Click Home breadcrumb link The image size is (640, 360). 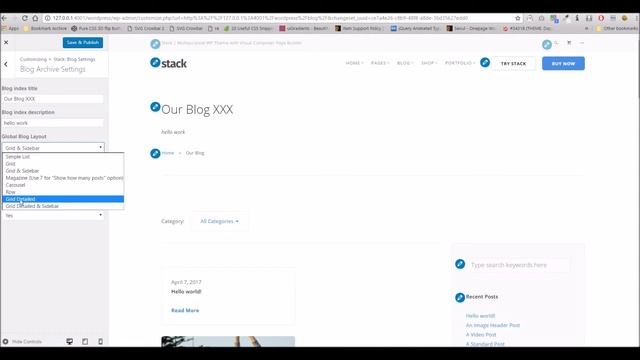(168, 153)
